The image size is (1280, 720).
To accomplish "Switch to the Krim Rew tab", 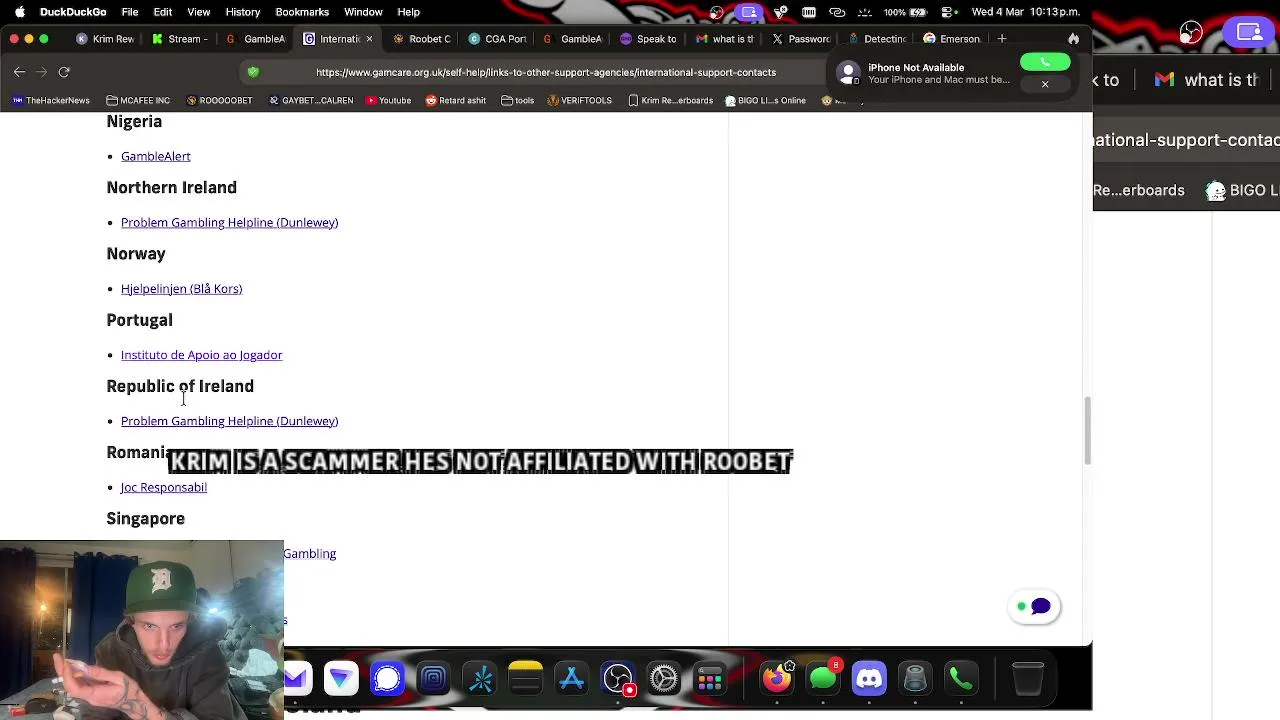I will (x=106, y=39).
